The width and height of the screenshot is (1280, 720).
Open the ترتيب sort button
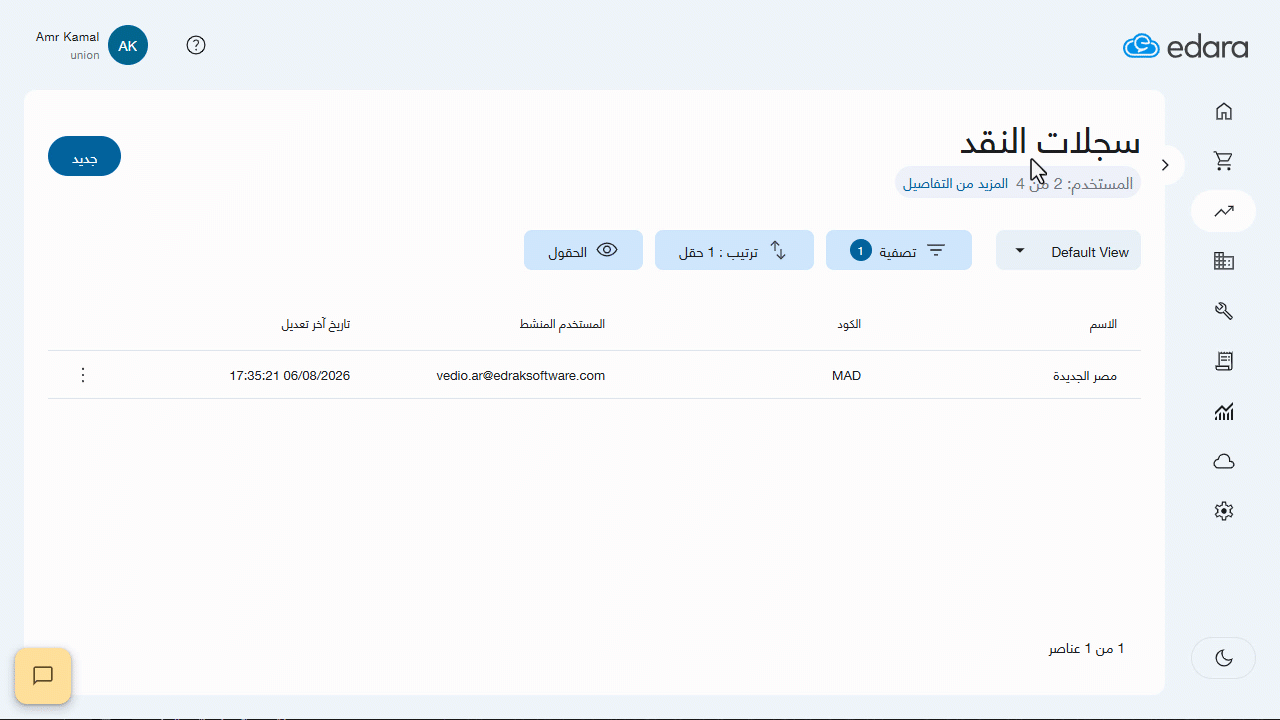(x=734, y=250)
